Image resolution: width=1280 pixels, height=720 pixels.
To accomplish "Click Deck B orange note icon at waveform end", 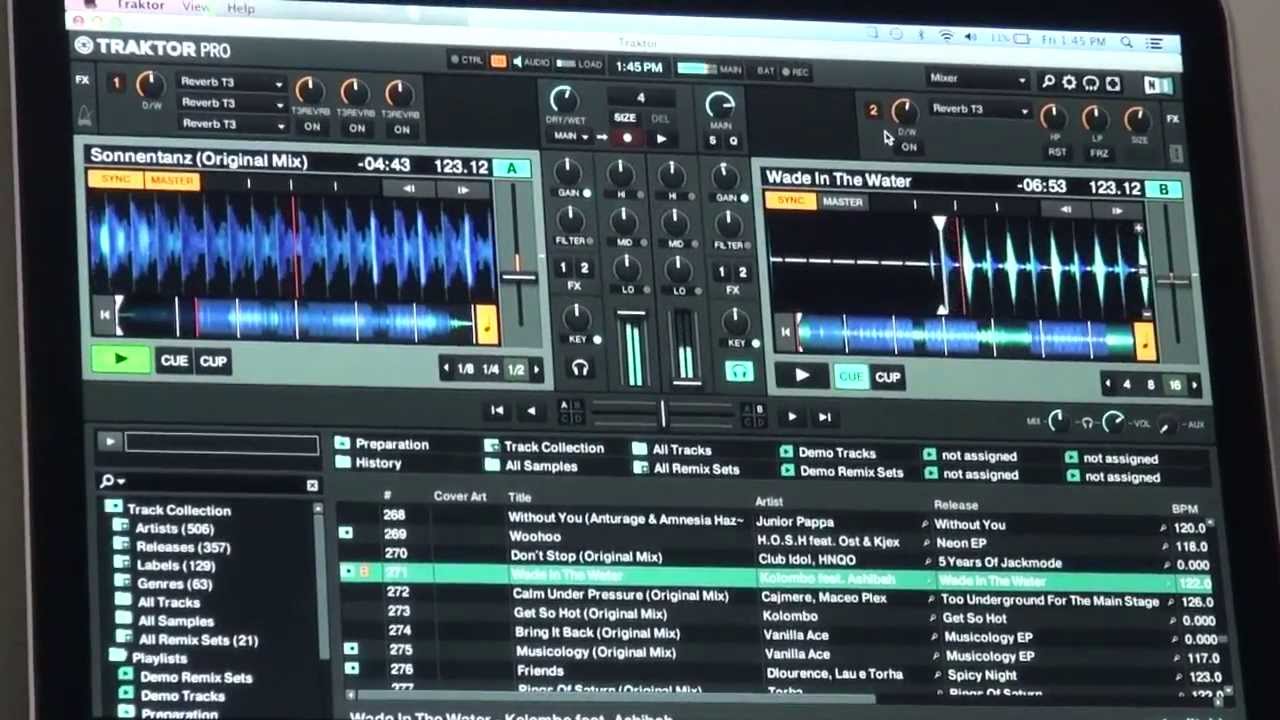I will point(1145,342).
